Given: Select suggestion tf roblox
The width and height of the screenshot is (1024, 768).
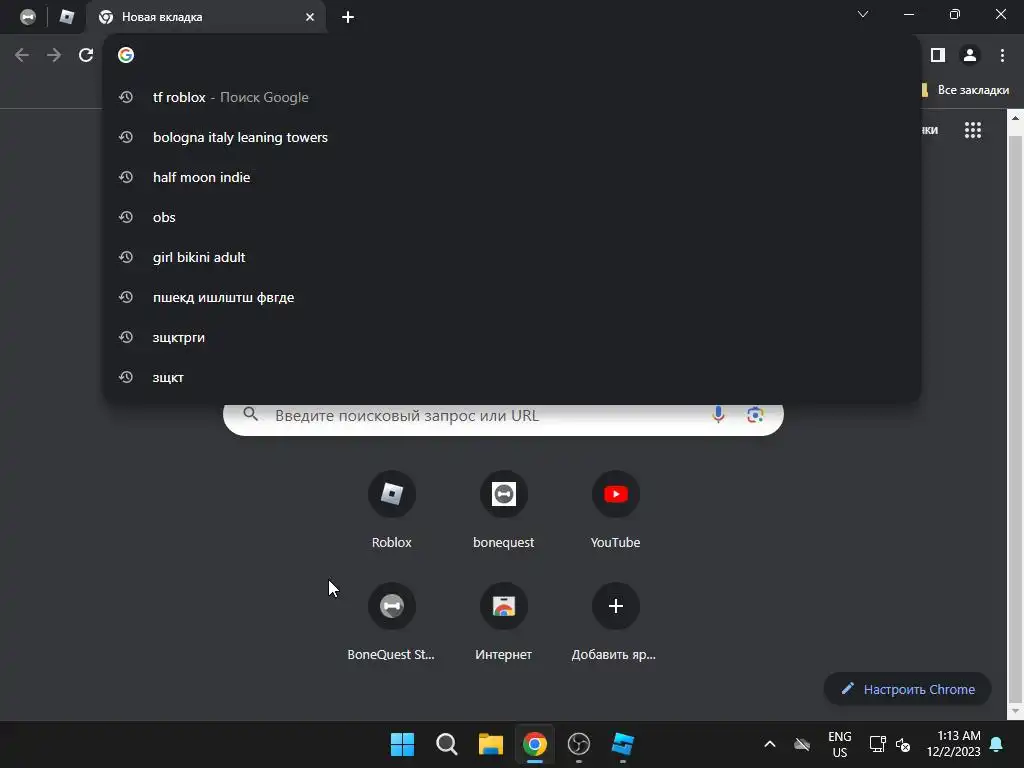Looking at the screenshot, I should click(x=512, y=97).
